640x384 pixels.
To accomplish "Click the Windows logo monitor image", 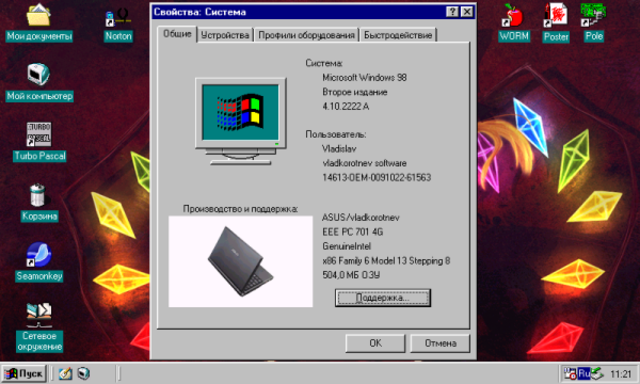I will (240, 122).
